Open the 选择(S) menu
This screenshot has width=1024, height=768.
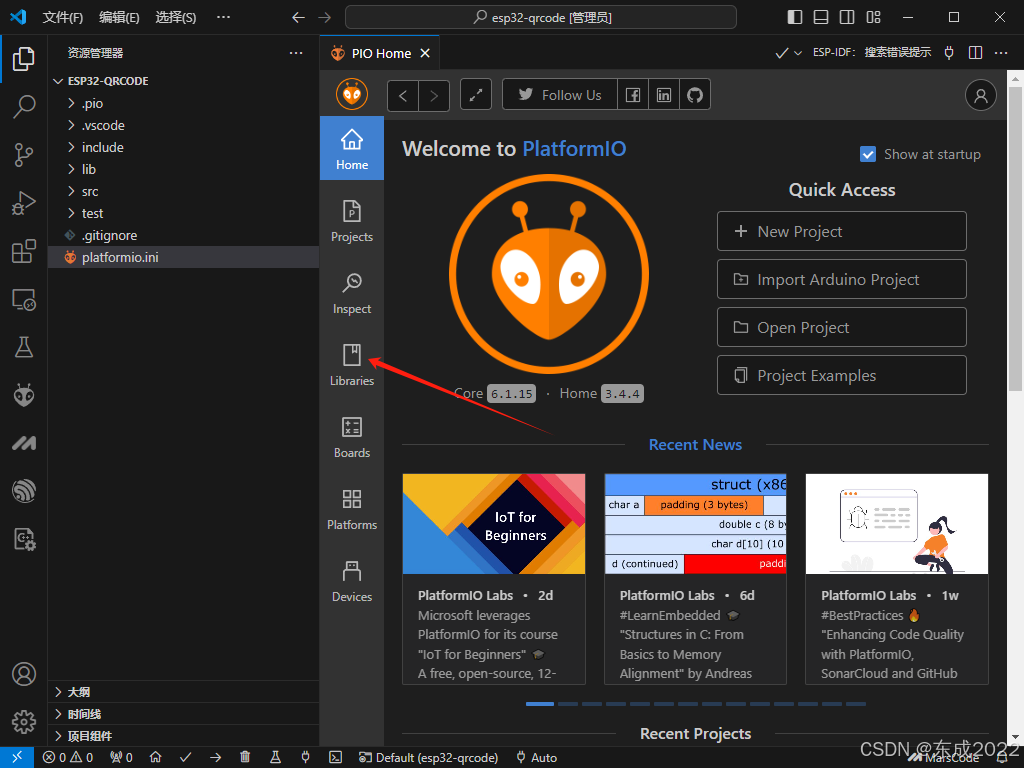pyautogui.click(x=176, y=18)
